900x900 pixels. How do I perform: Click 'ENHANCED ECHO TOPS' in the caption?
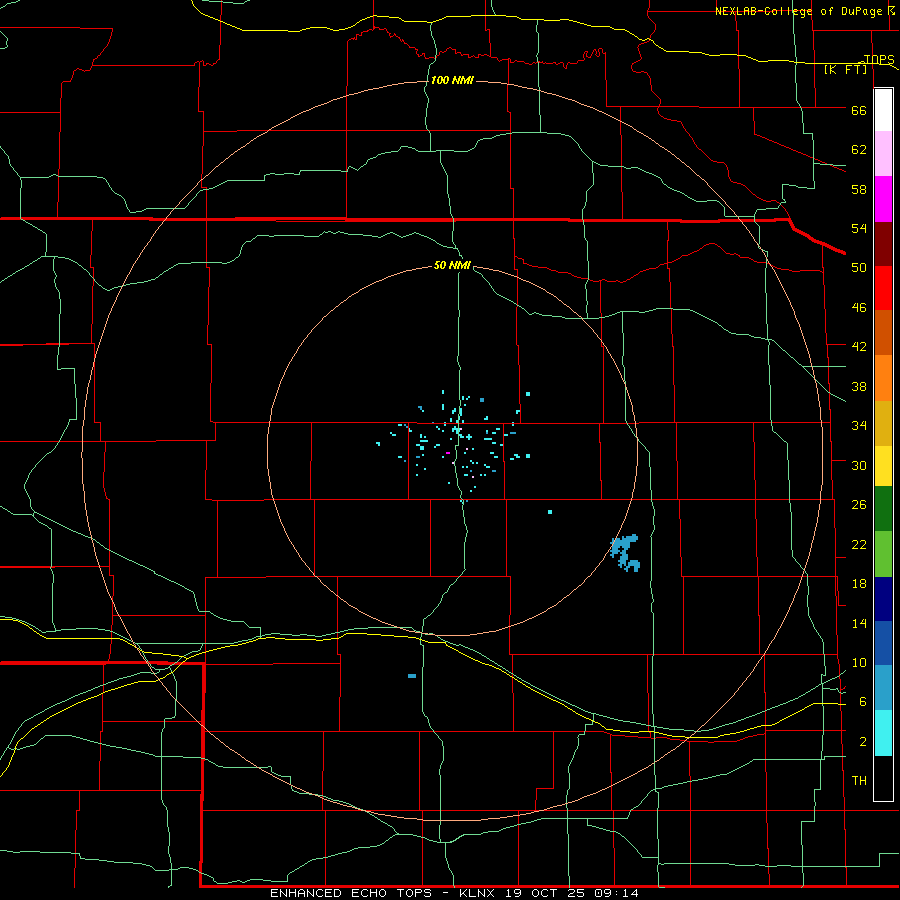point(351,893)
